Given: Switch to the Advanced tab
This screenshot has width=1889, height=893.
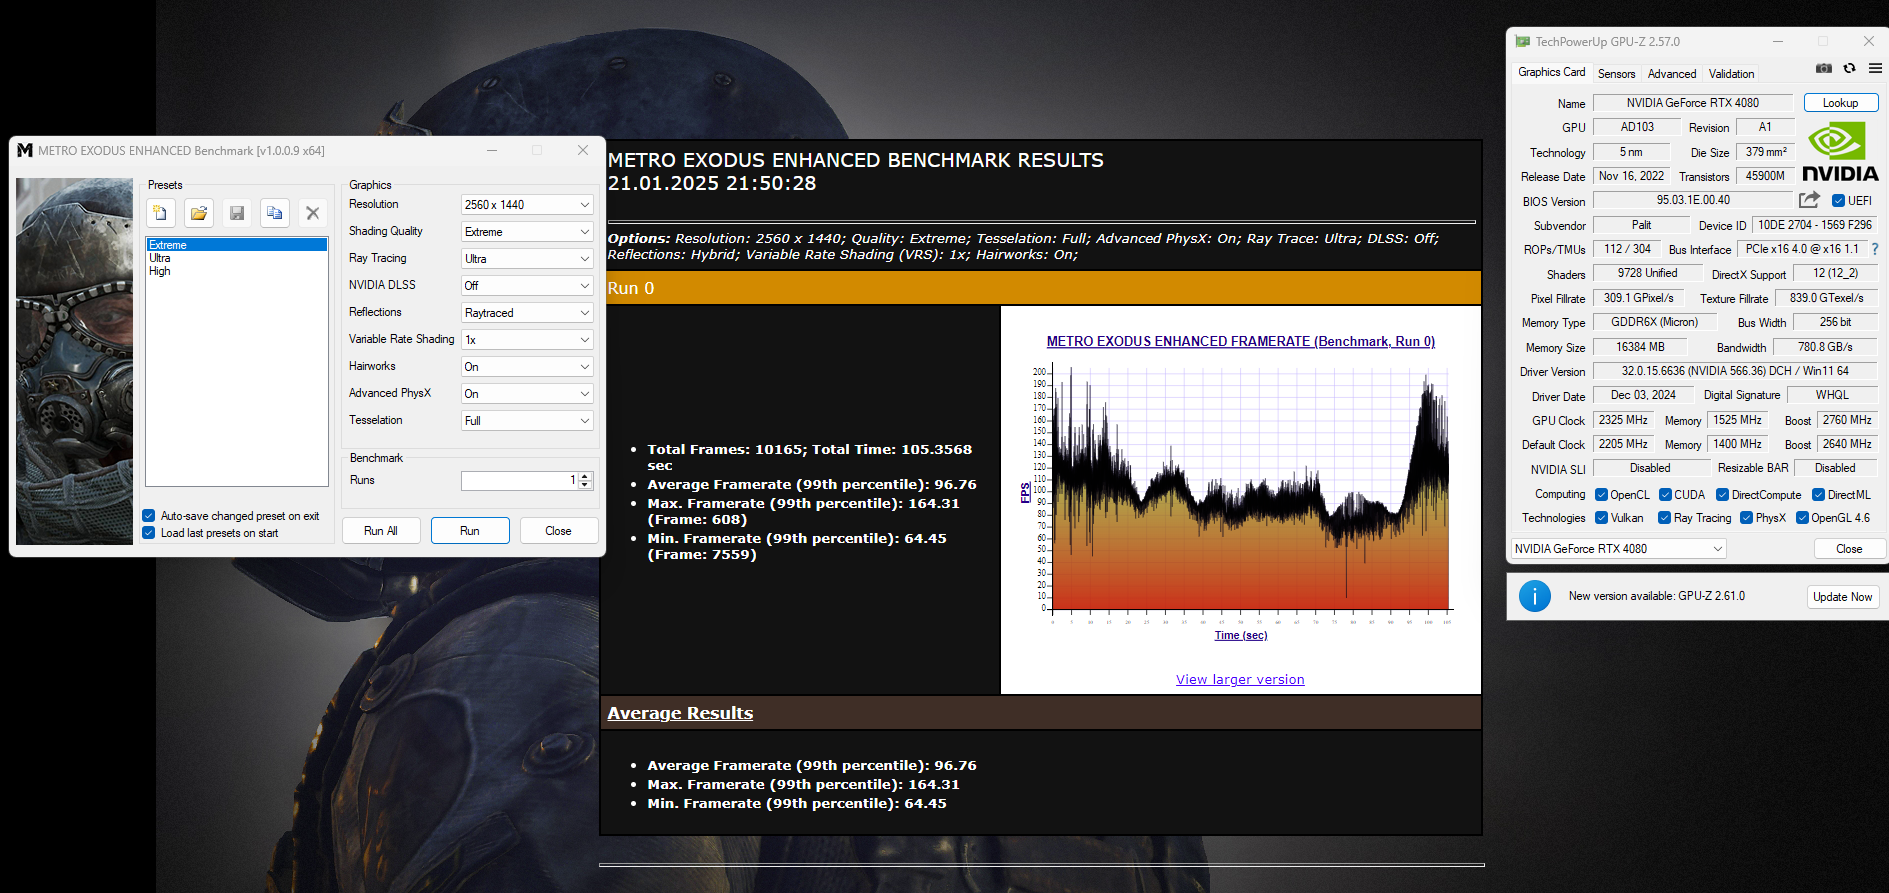Looking at the screenshot, I should 1672,74.
